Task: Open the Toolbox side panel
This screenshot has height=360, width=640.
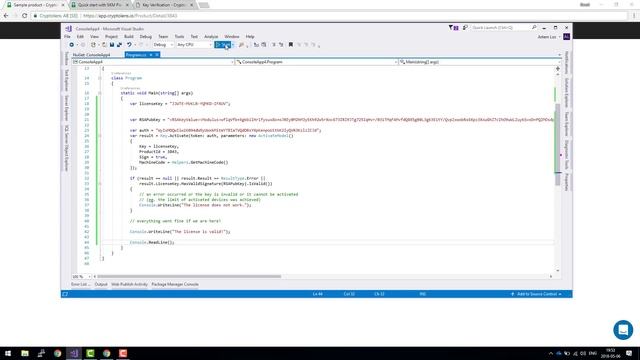Action: [x=67, y=58]
